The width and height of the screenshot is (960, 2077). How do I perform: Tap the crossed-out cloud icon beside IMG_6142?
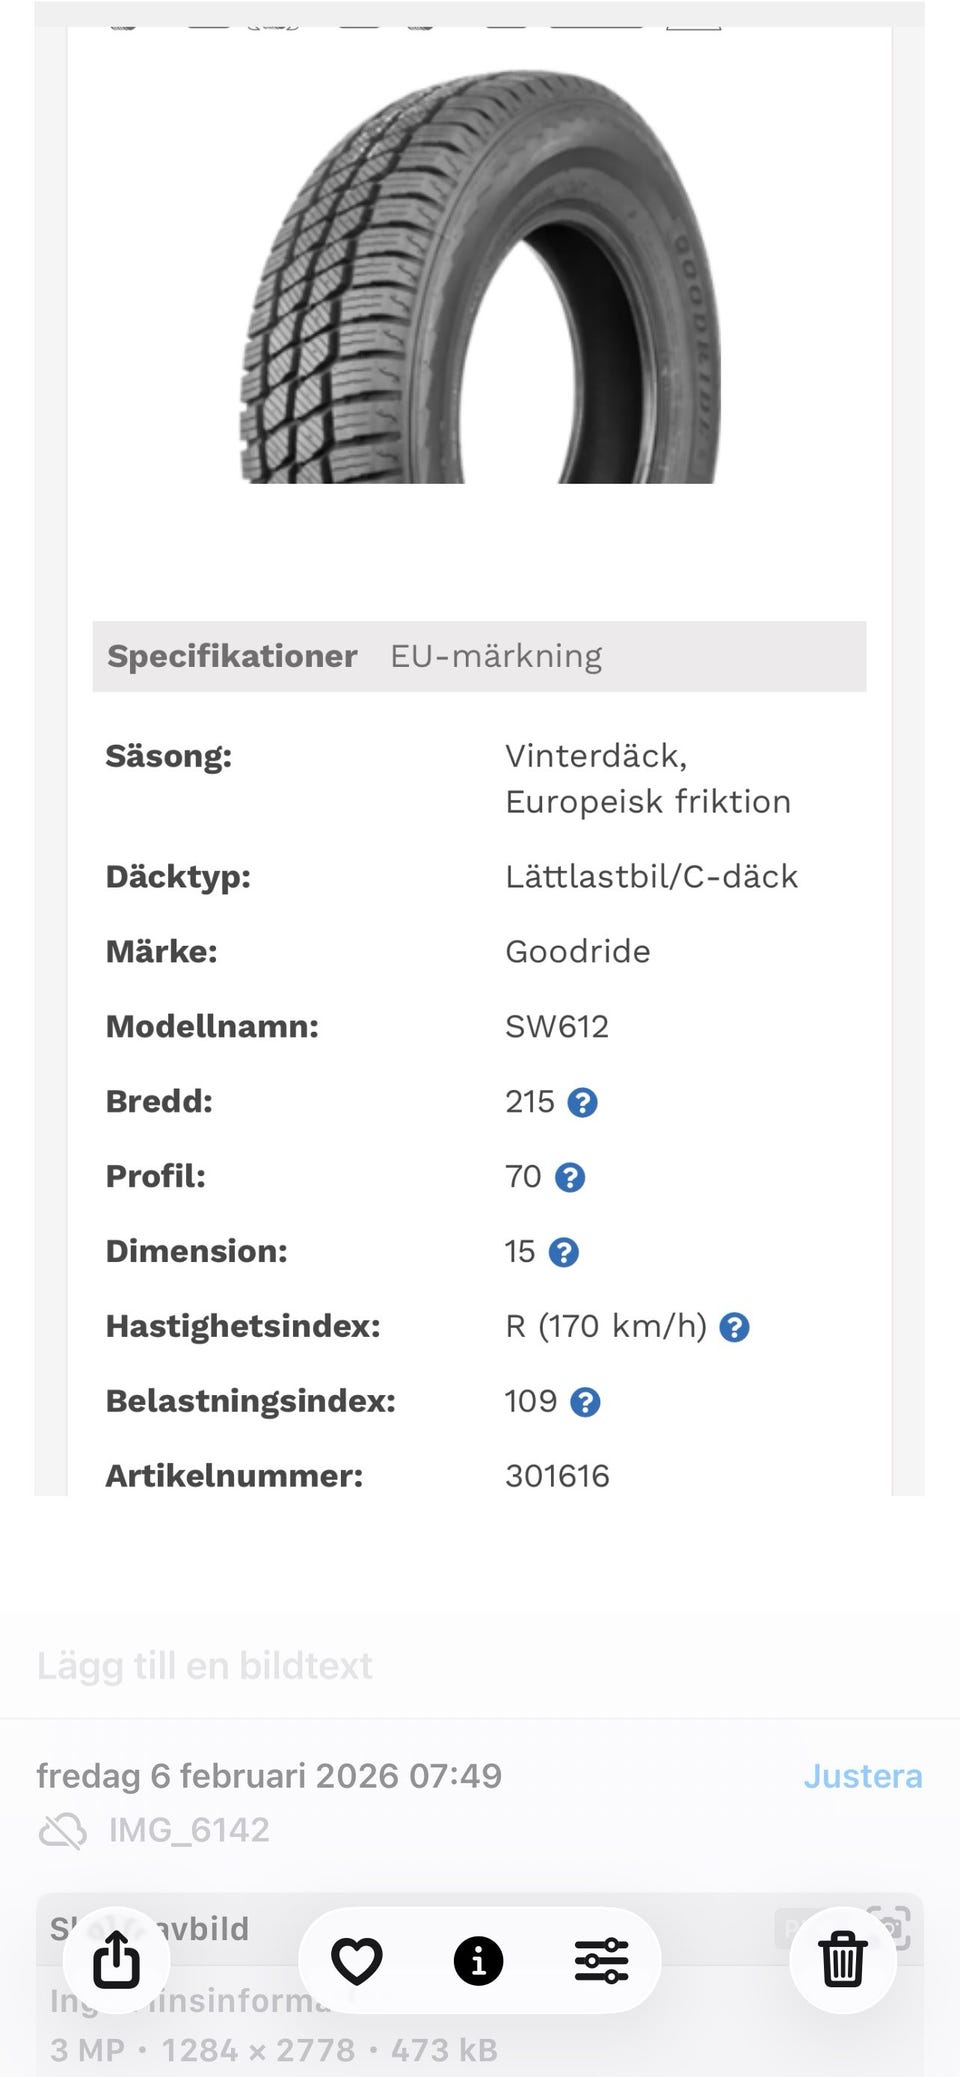[62, 1831]
